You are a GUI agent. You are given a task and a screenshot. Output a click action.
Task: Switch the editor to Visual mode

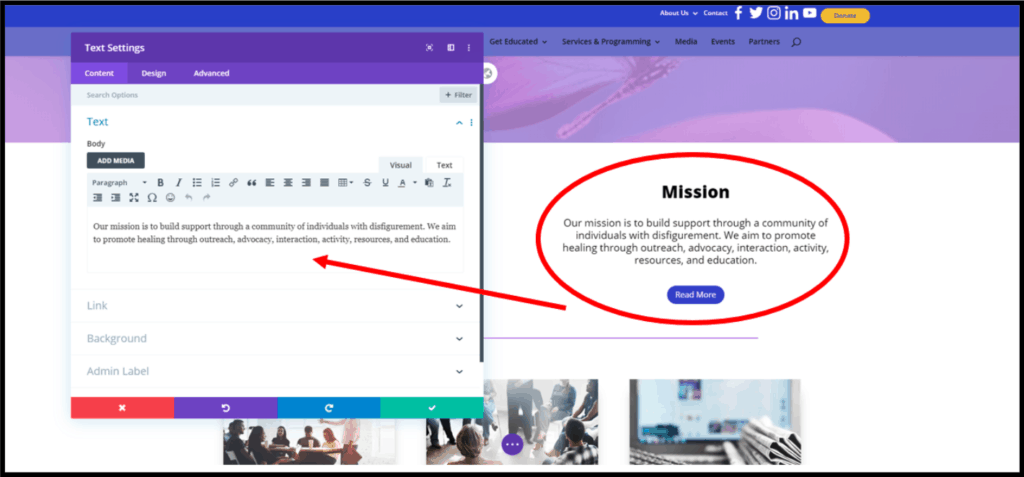400,165
